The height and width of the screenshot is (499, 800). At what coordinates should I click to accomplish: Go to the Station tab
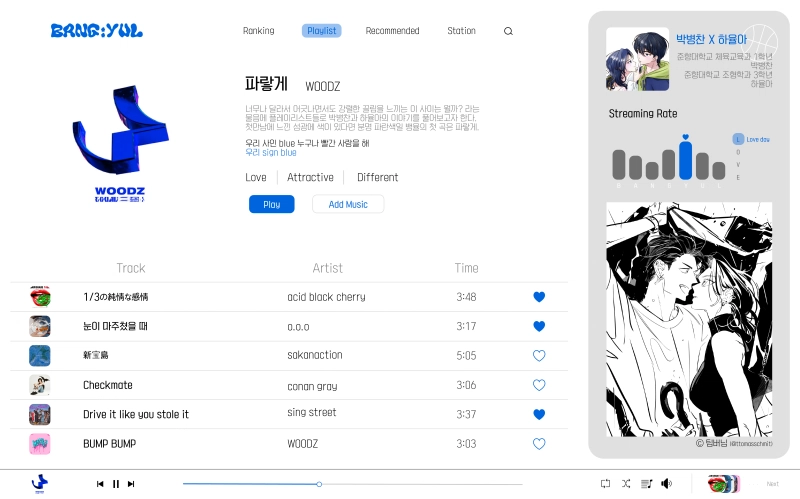pyautogui.click(x=461, y=31)
